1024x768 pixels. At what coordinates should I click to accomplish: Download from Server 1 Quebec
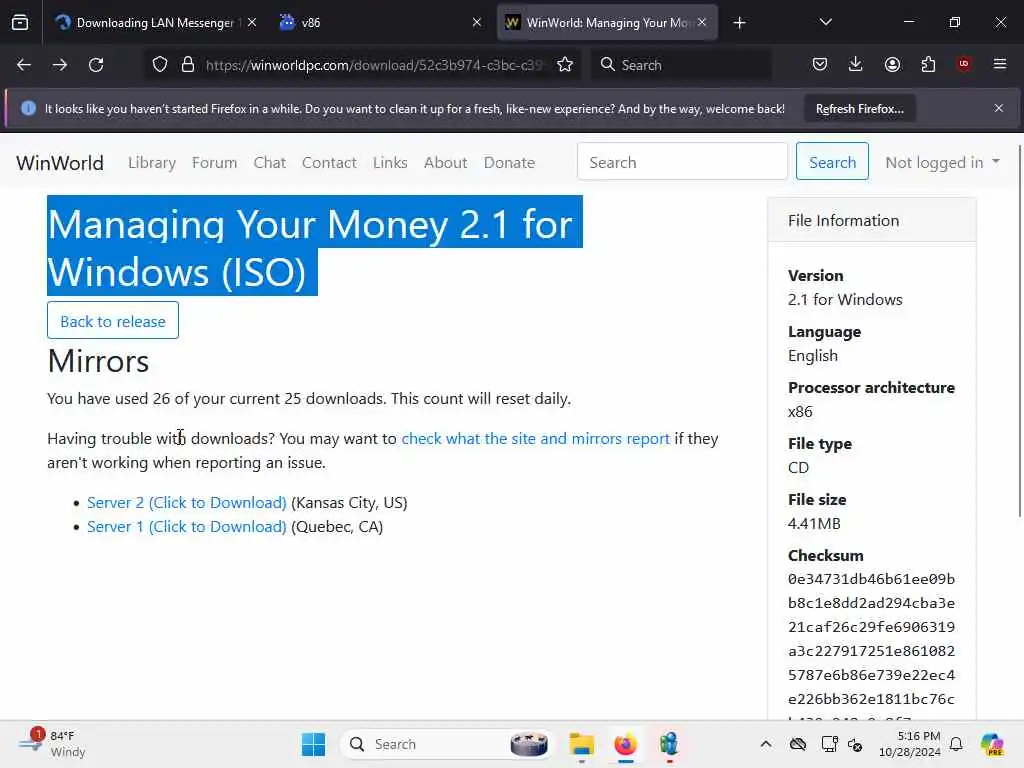[187, 526]
